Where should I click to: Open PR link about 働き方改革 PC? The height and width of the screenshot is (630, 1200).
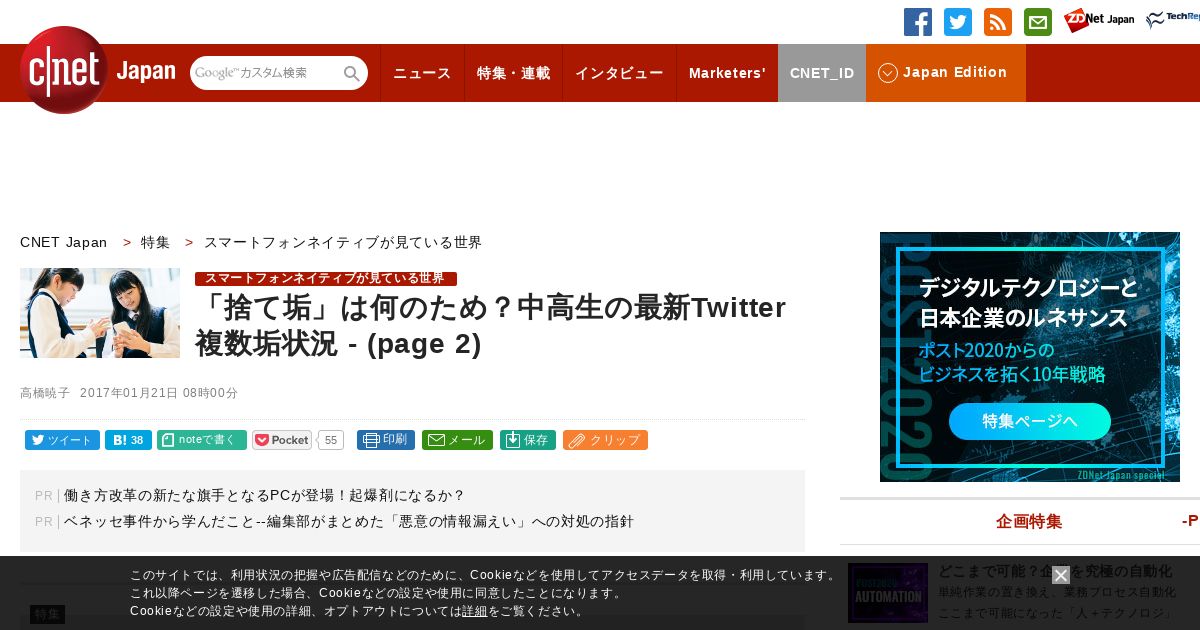point(265,495)
